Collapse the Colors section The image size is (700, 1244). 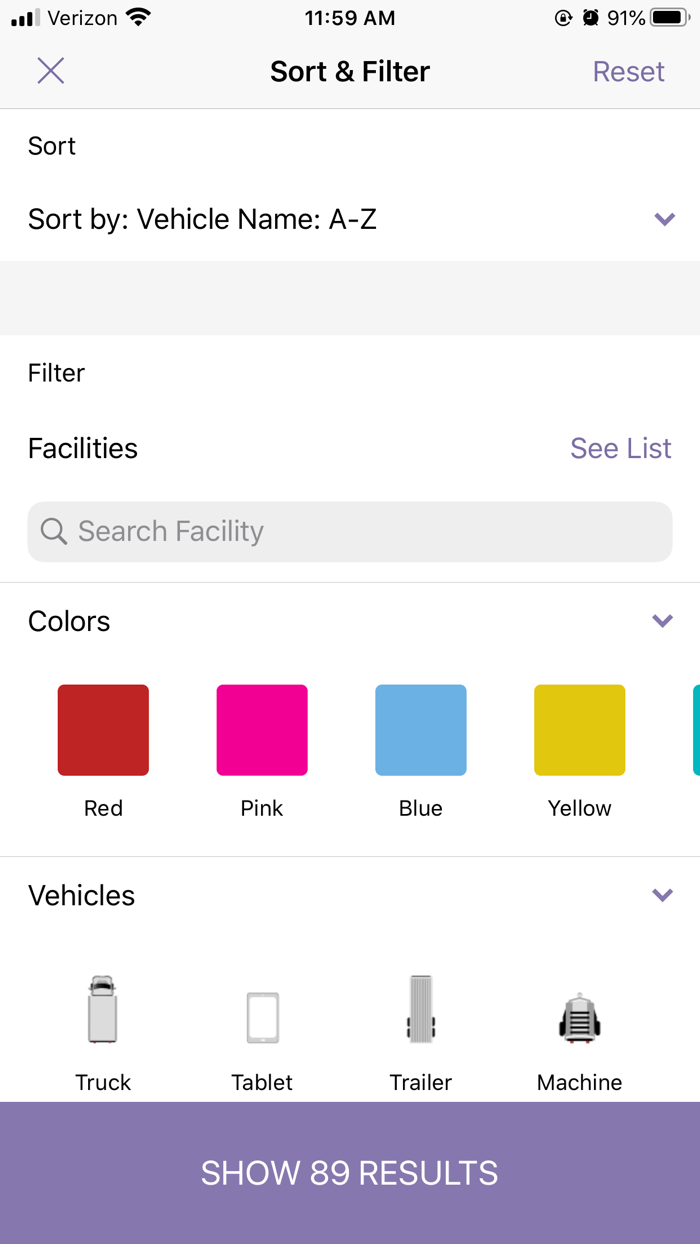pyautogui.click(x=662, y=620)
